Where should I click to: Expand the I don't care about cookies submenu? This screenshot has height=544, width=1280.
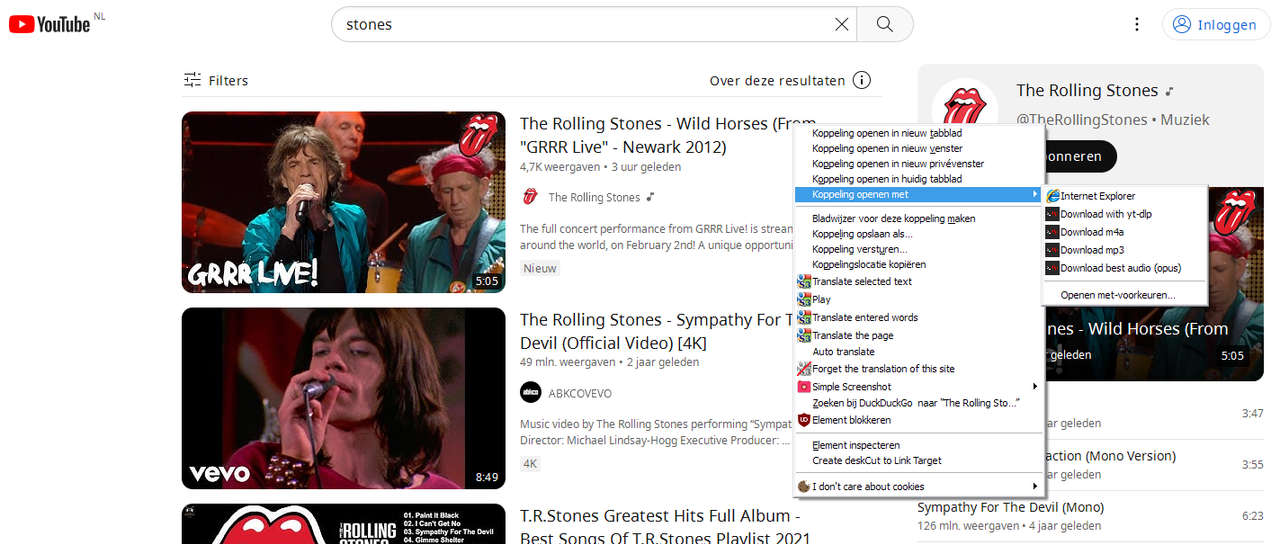918,486
